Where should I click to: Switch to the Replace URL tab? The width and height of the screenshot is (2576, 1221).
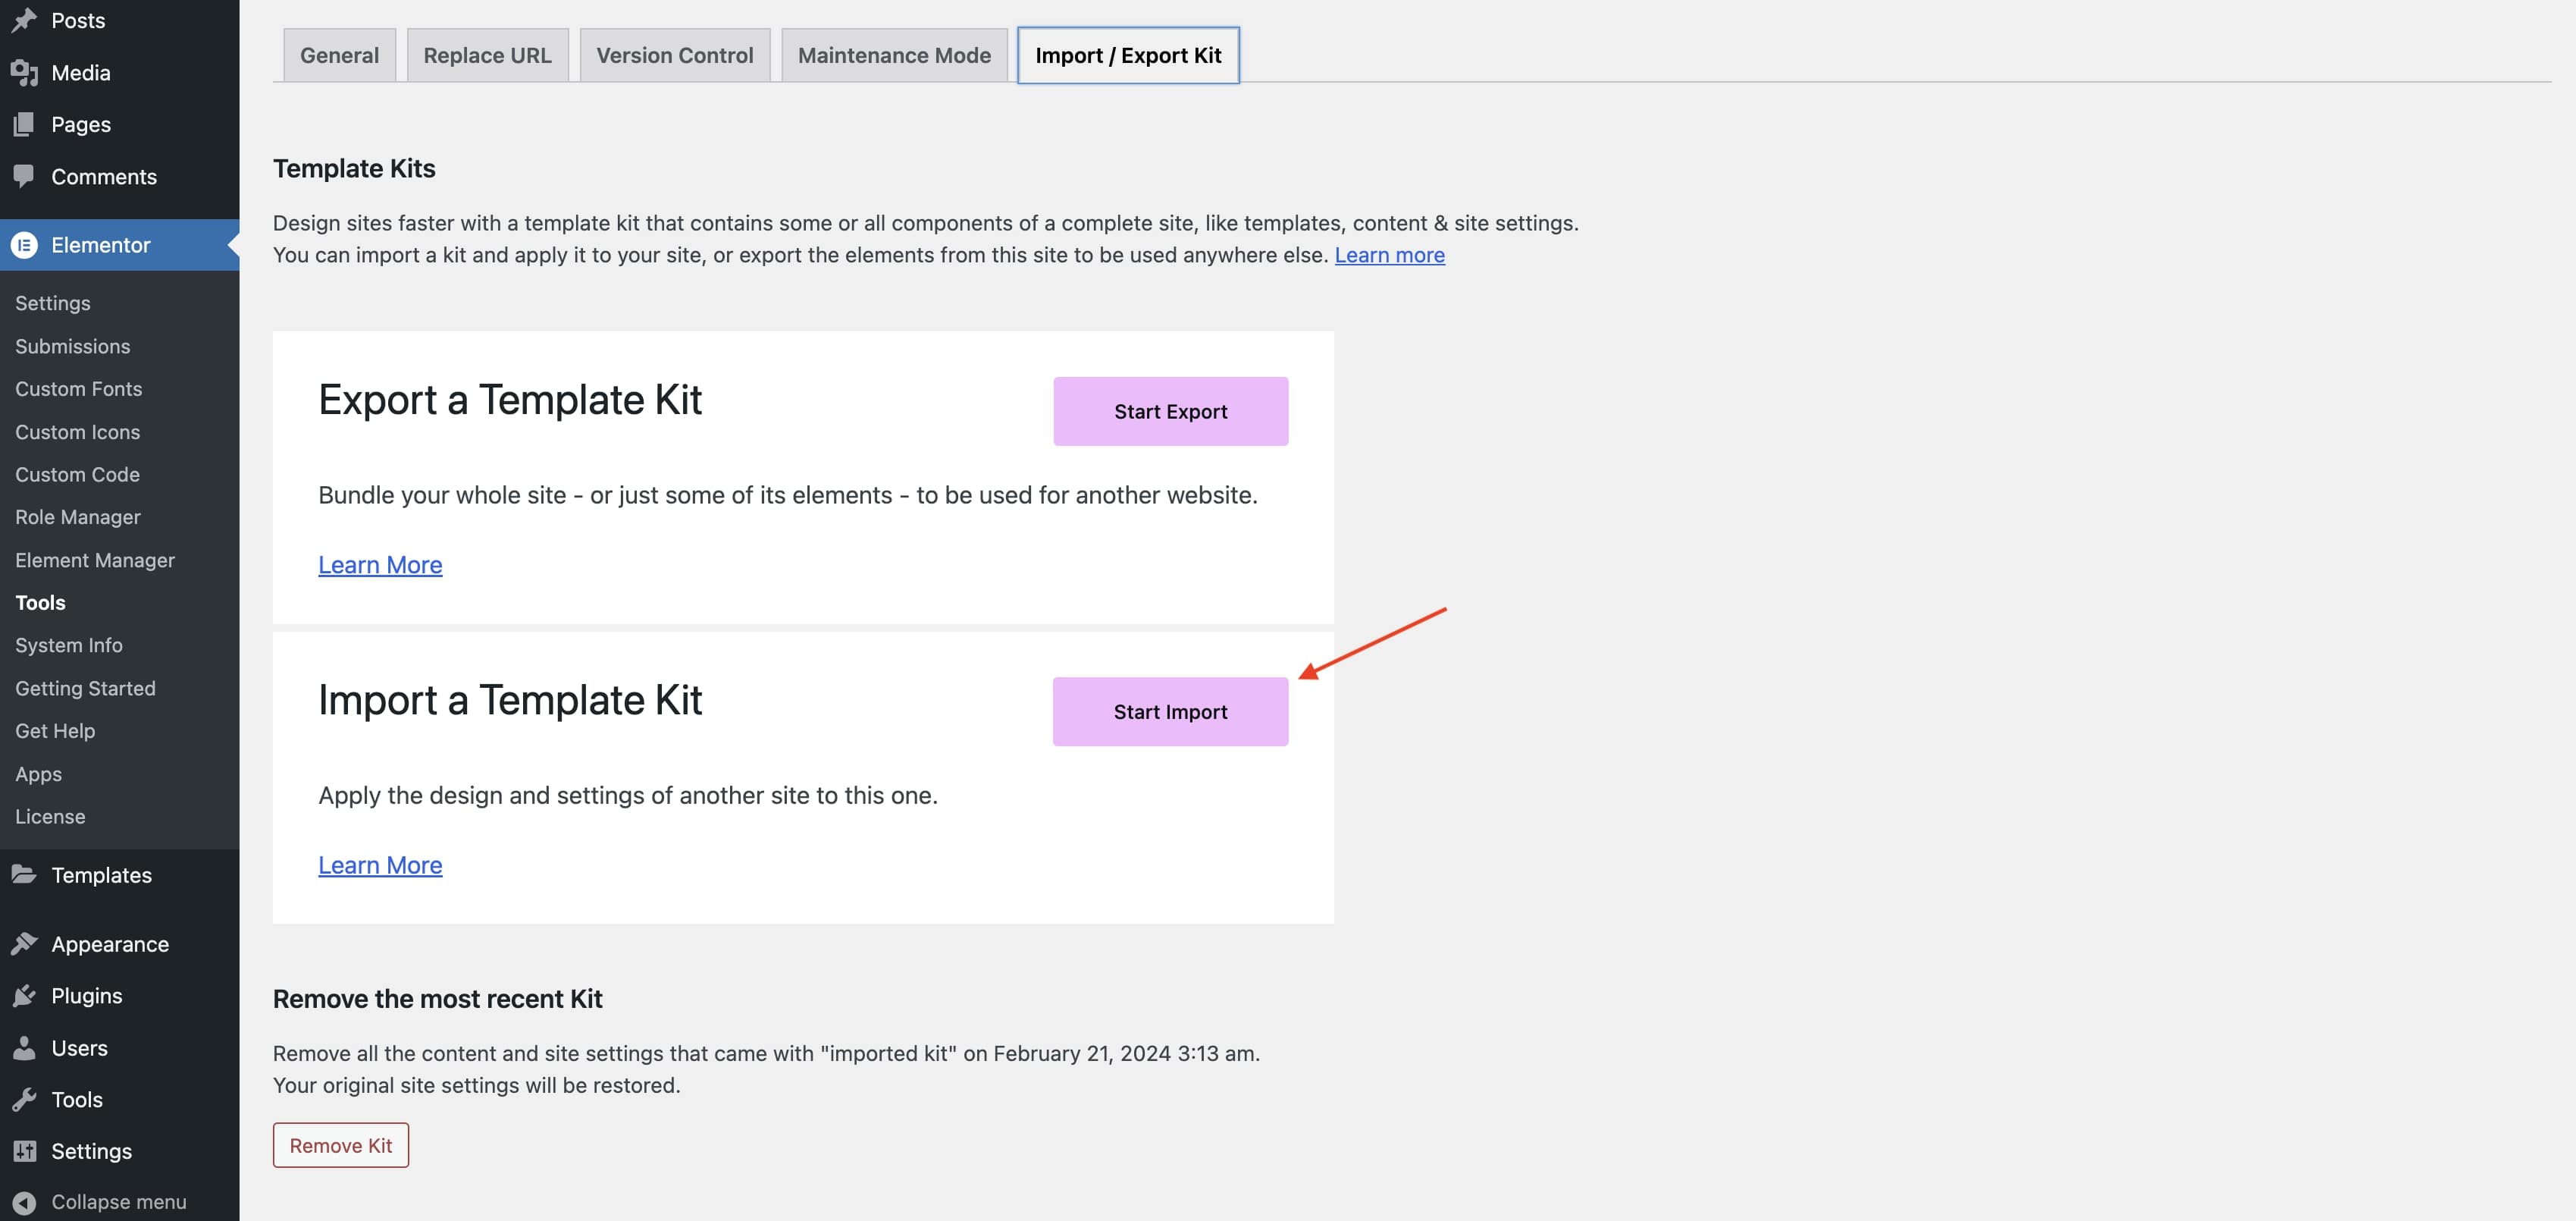487,55
